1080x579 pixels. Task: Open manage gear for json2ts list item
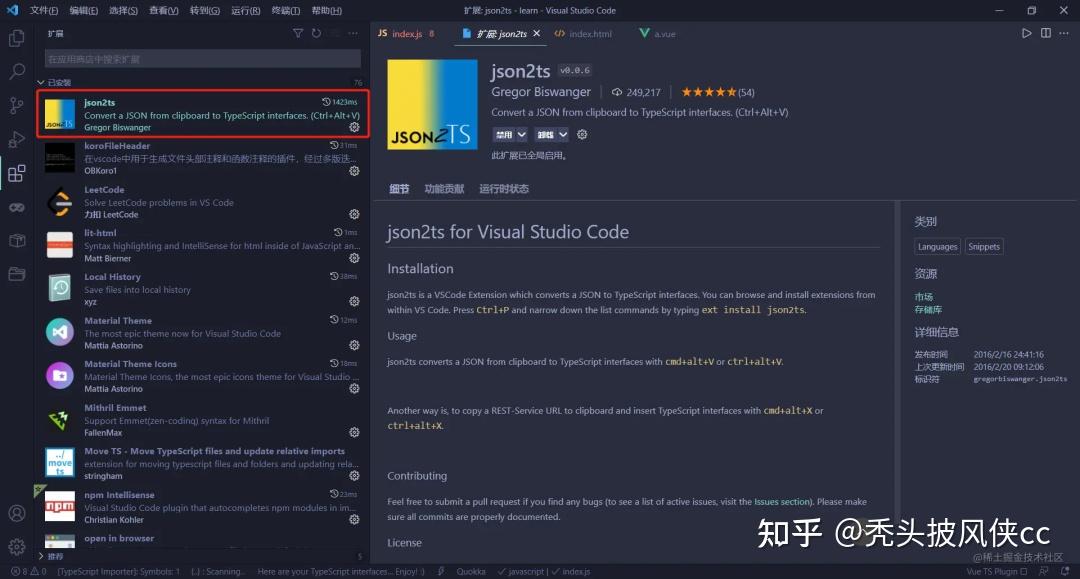(354, 127)
